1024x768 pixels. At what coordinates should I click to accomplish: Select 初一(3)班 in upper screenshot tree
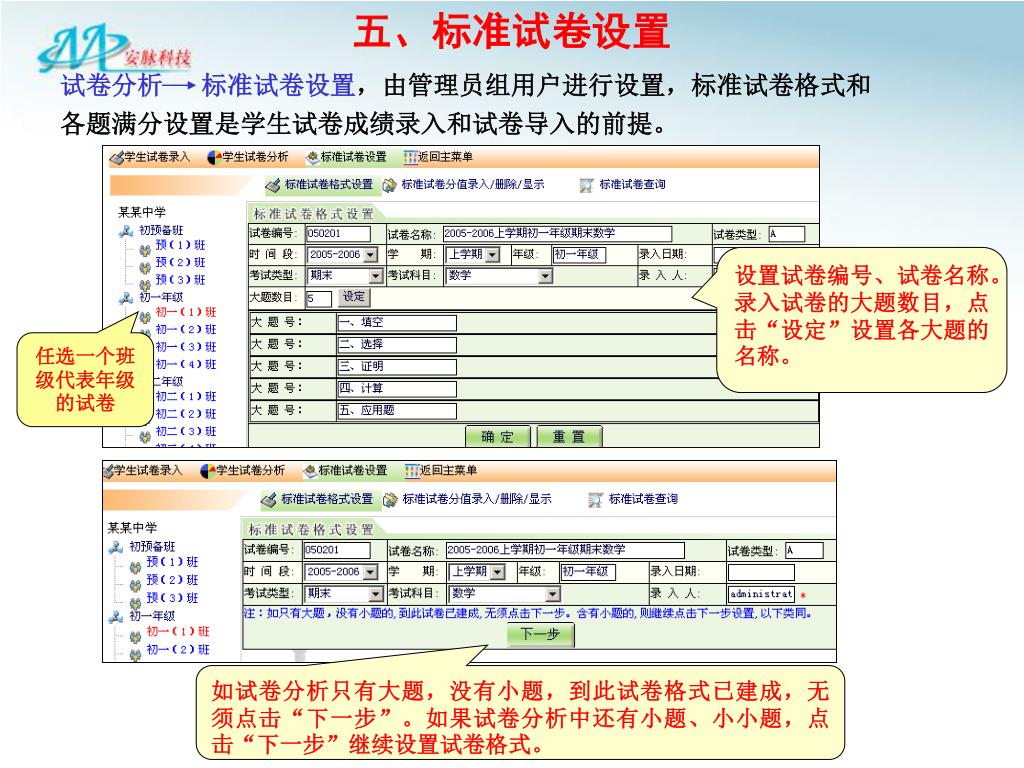[x=185, y=347]
